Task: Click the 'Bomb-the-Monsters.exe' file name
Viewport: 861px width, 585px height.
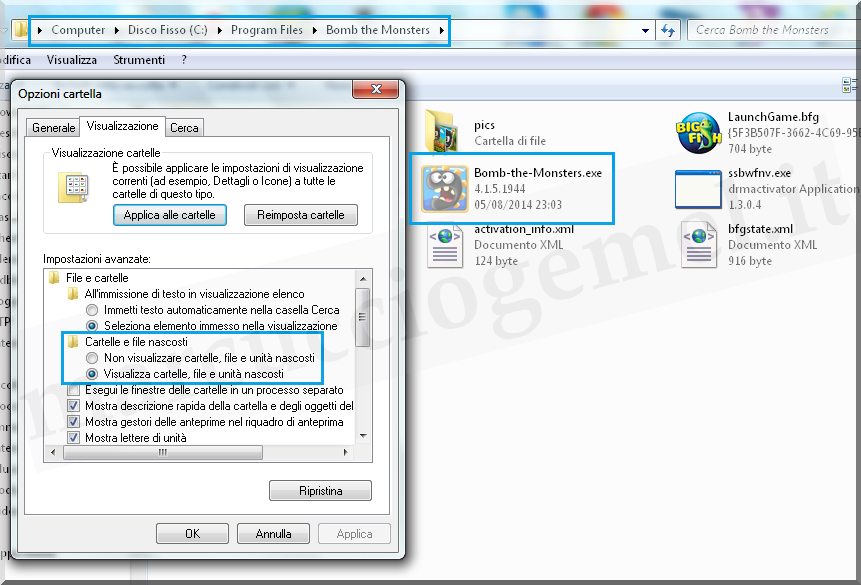Action: click(538, 172)
